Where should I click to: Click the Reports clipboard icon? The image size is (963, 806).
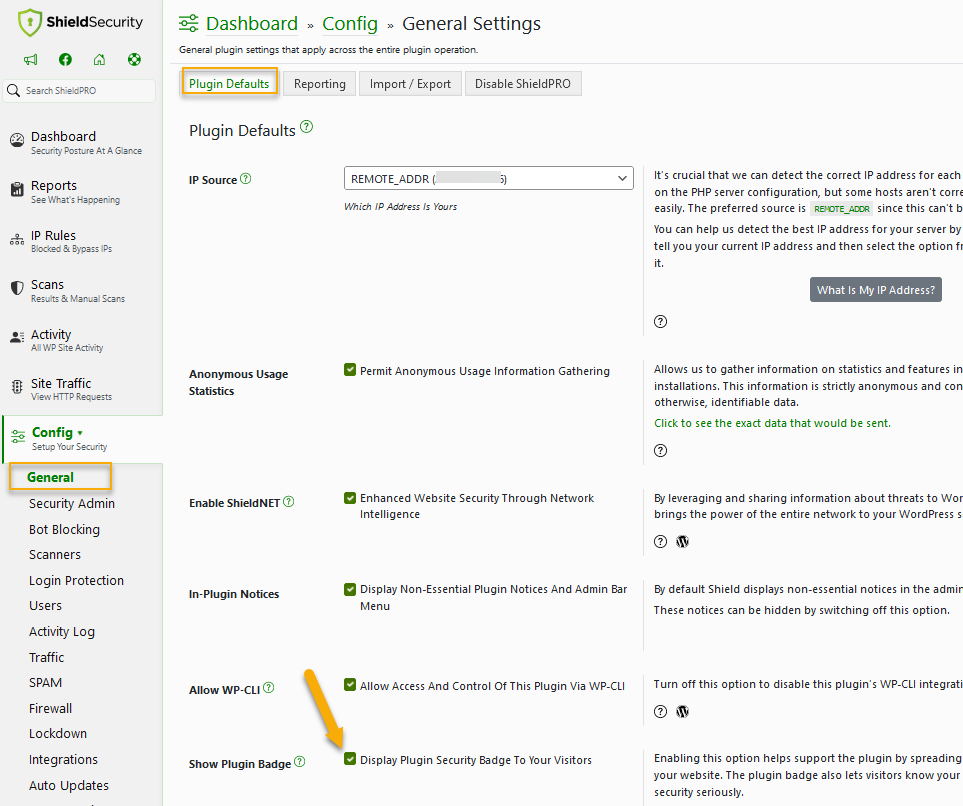(x=17, y=189)
